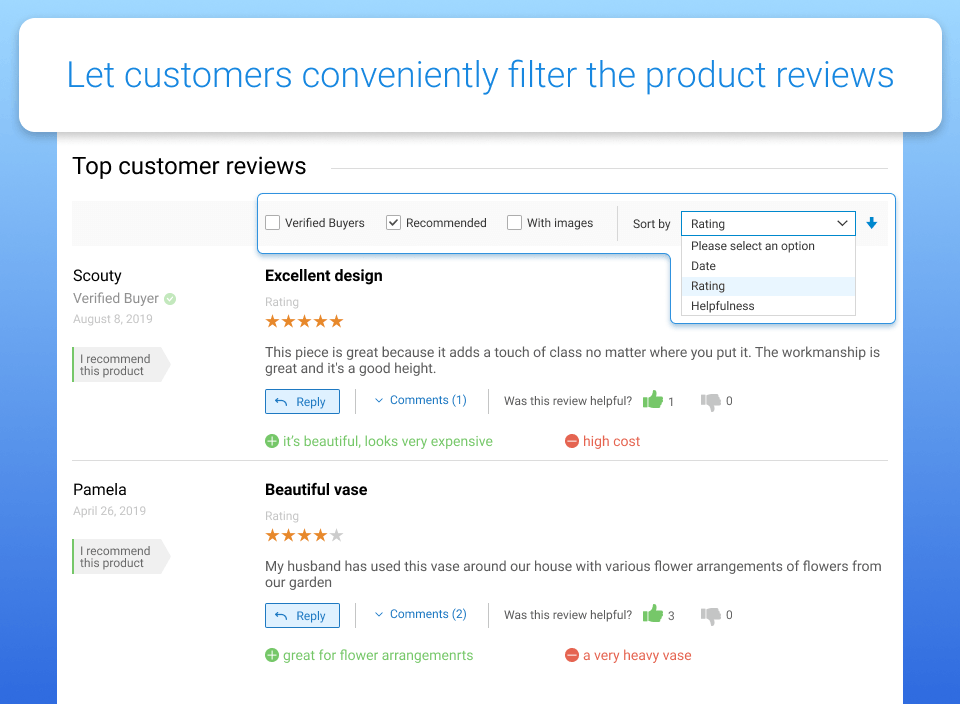This screenshot has width=960, height=704.
Task: Click the blue sort direction arrow
Action: tap(872, 223)
